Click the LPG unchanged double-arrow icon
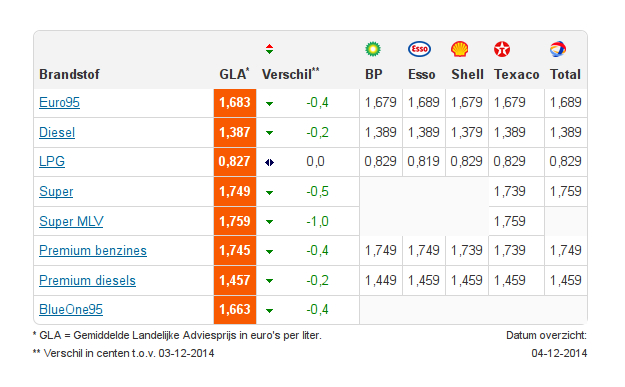Screen dimensions: 625x387 coord(269,162)
